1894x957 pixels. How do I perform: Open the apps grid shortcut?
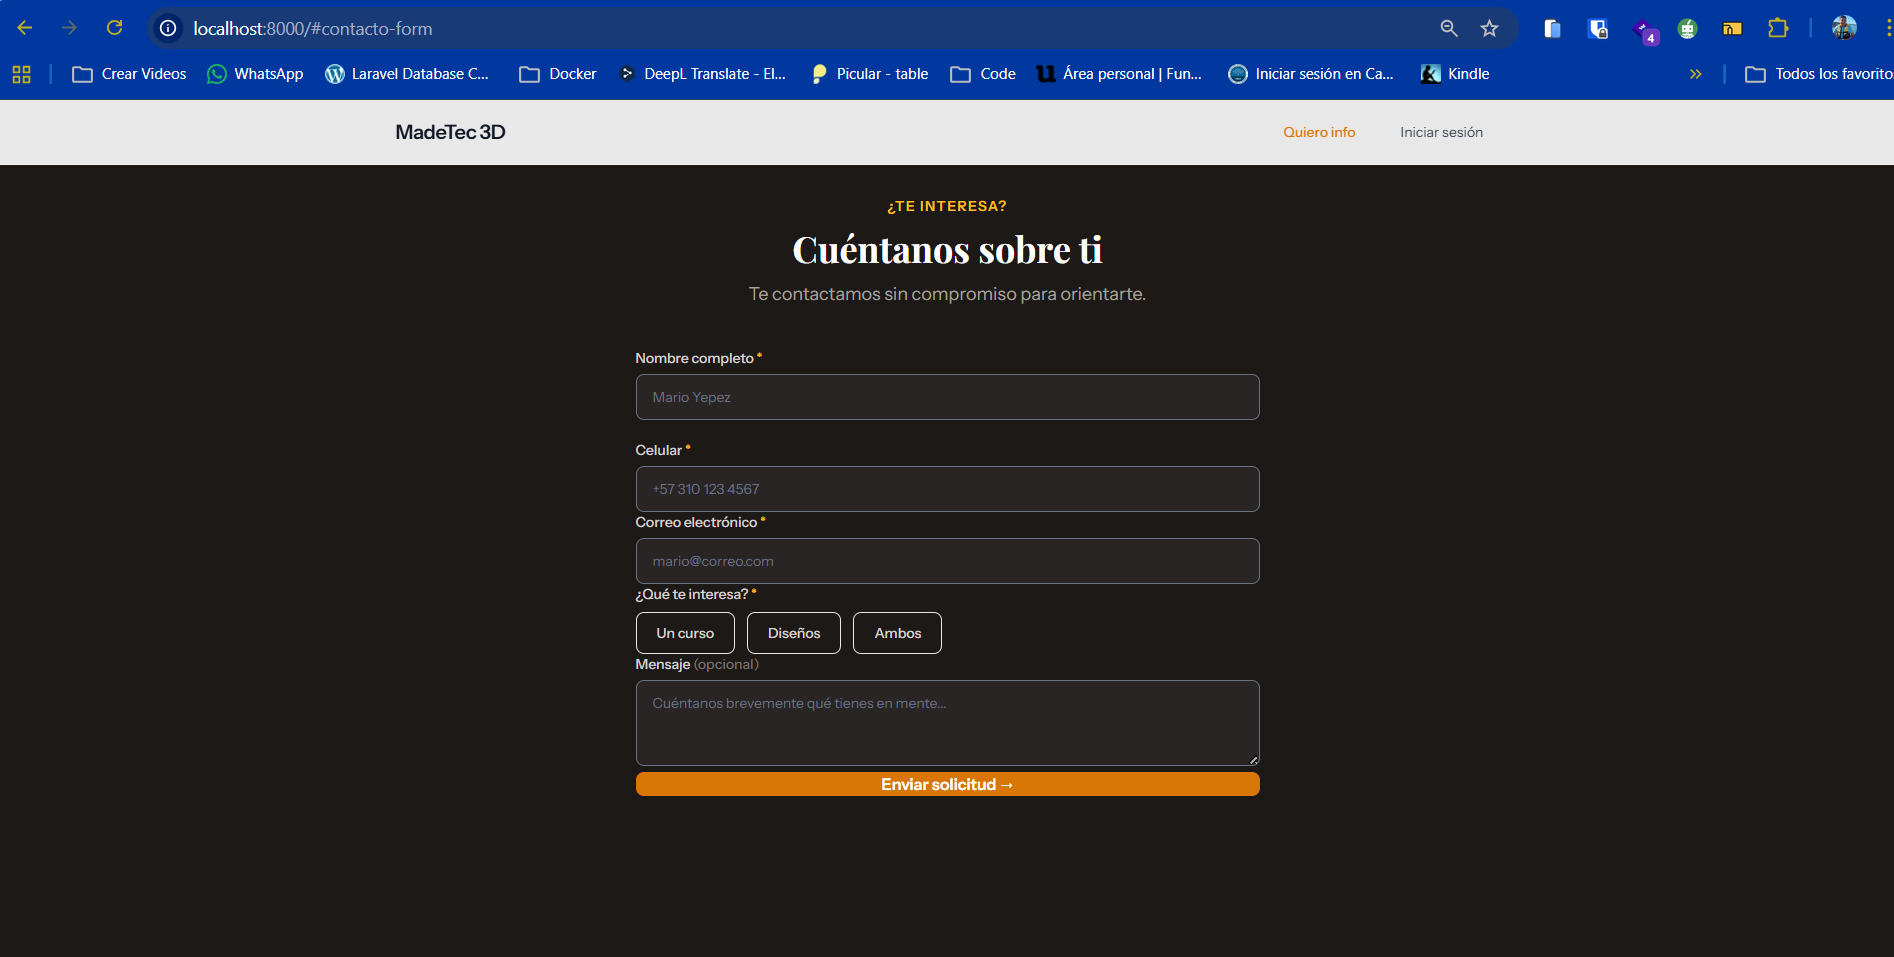pyautogui.click(x=21, y=74)
